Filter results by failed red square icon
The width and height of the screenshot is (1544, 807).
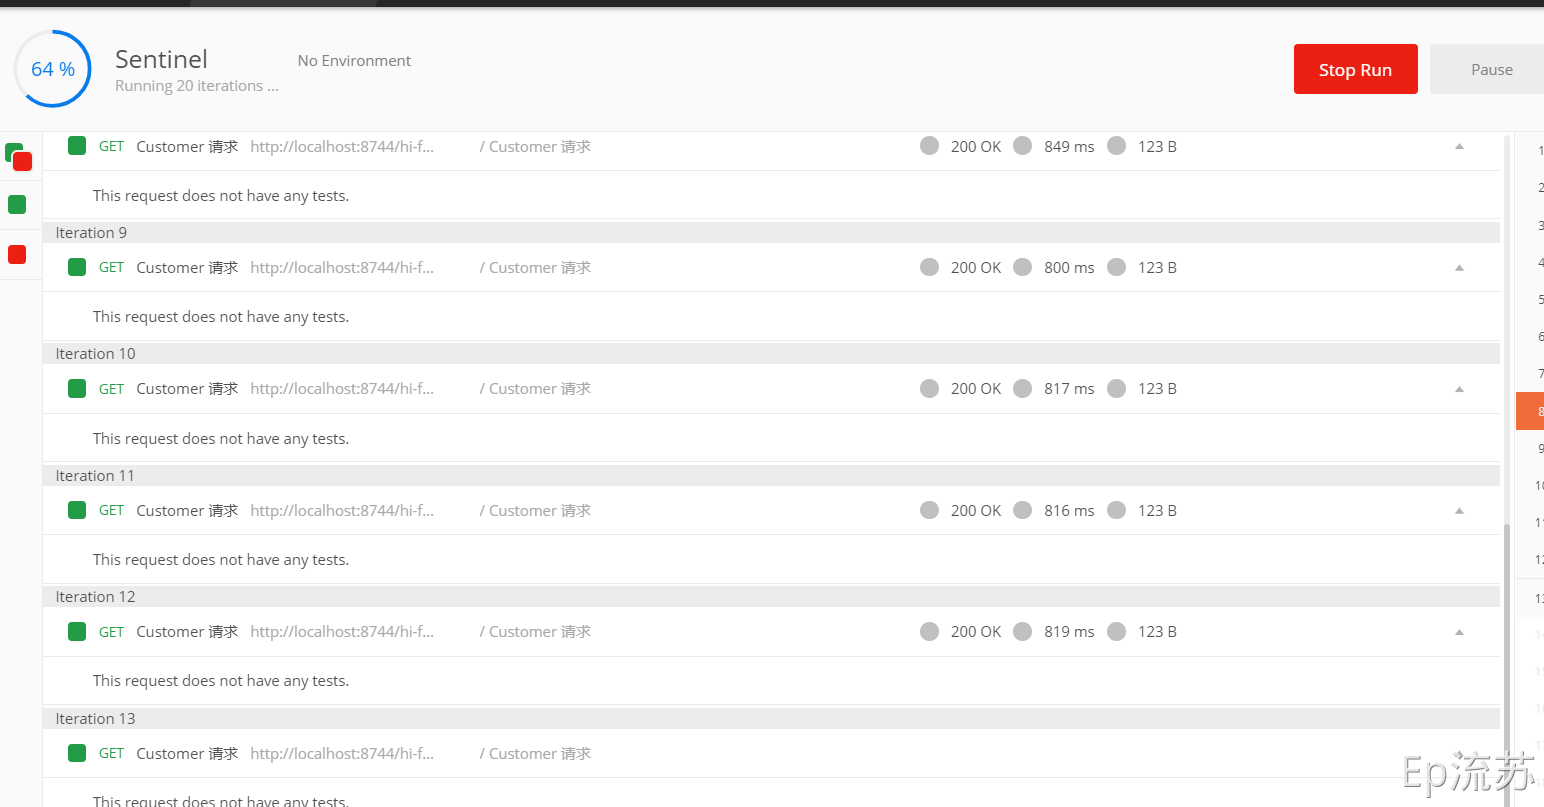tap(17, 254)
